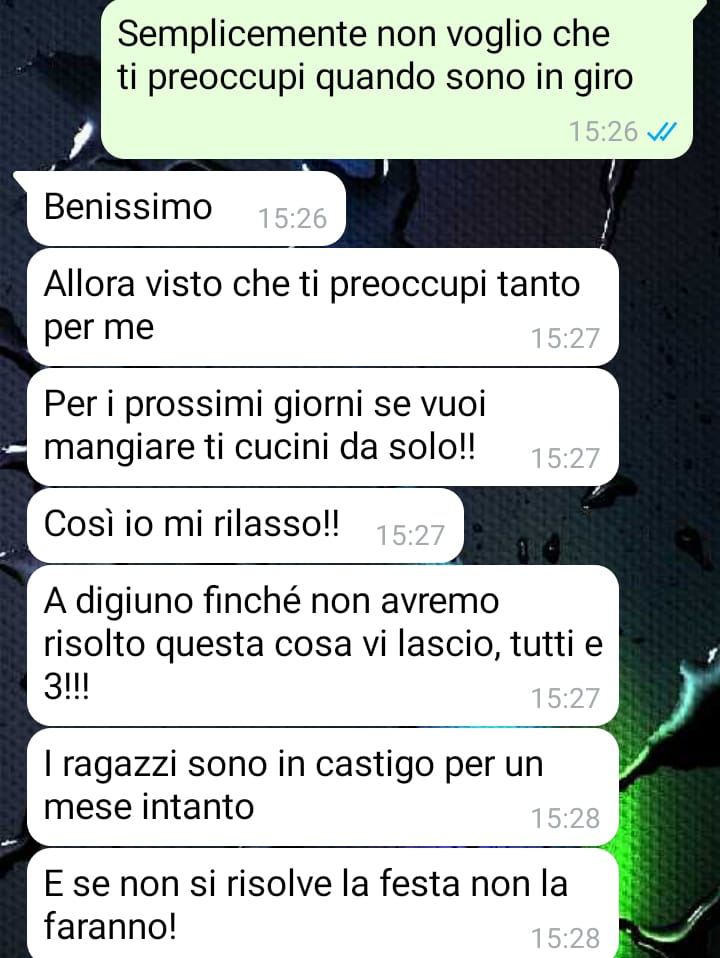Tap the message 'Per i prossimi giorni se vuoi mangiare'
The height and width of the screenshot is (958, 720).
click(323, 426)
